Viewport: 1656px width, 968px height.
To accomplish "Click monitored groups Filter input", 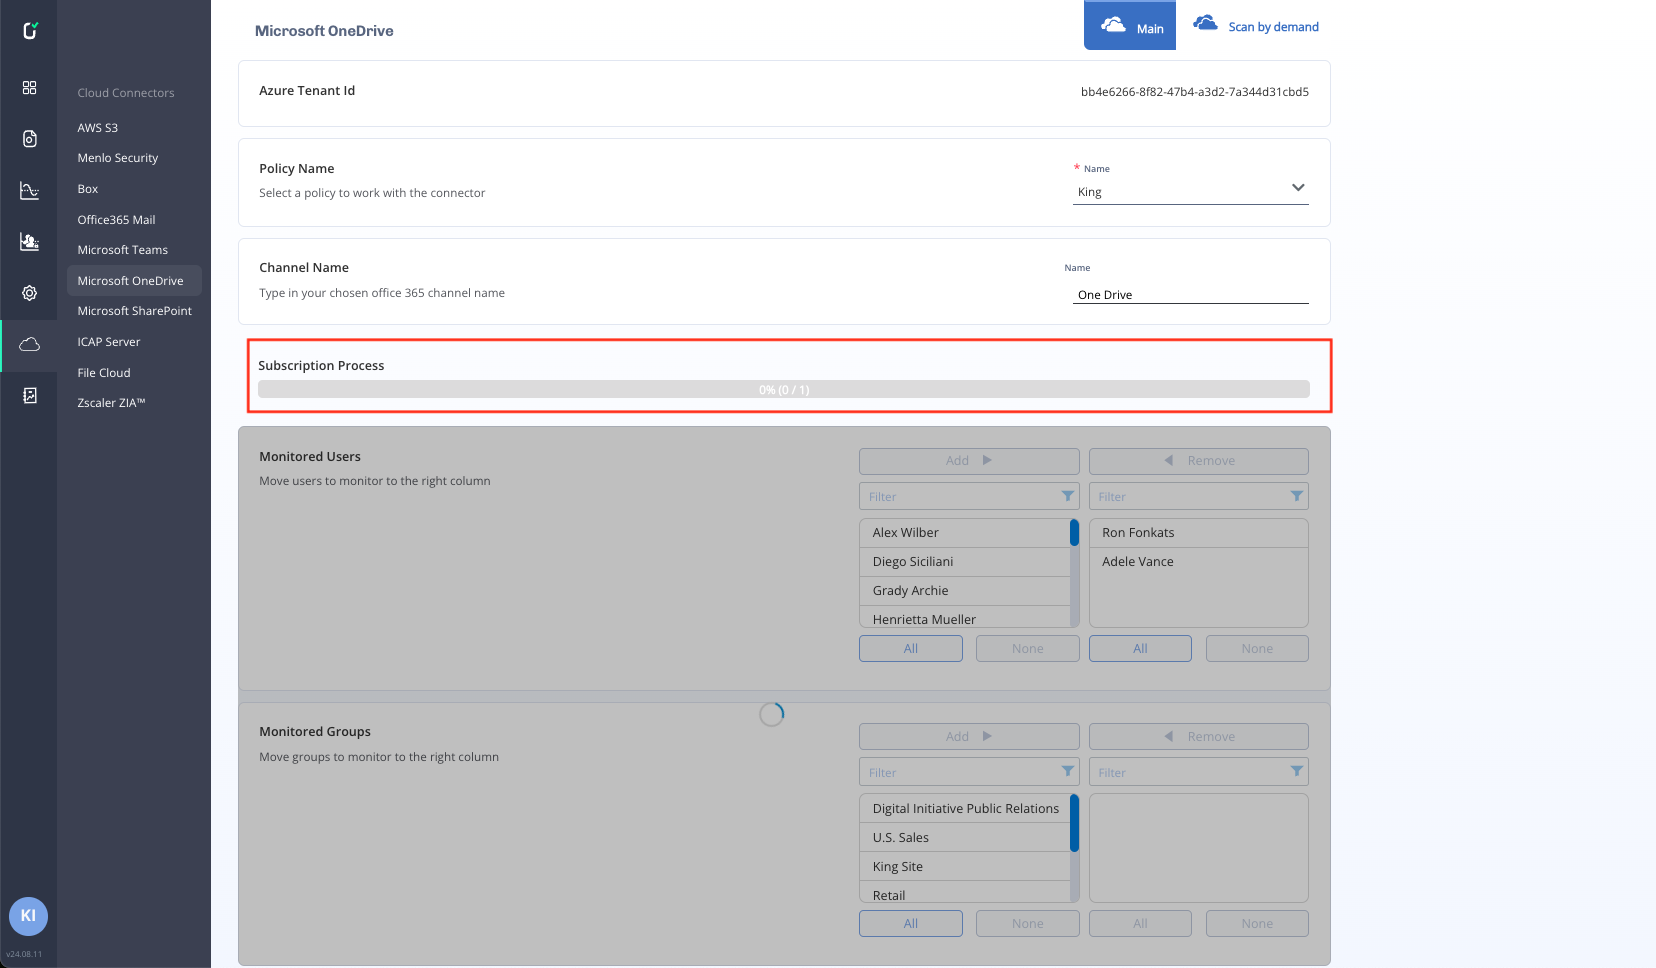I will click(1199, 772).
